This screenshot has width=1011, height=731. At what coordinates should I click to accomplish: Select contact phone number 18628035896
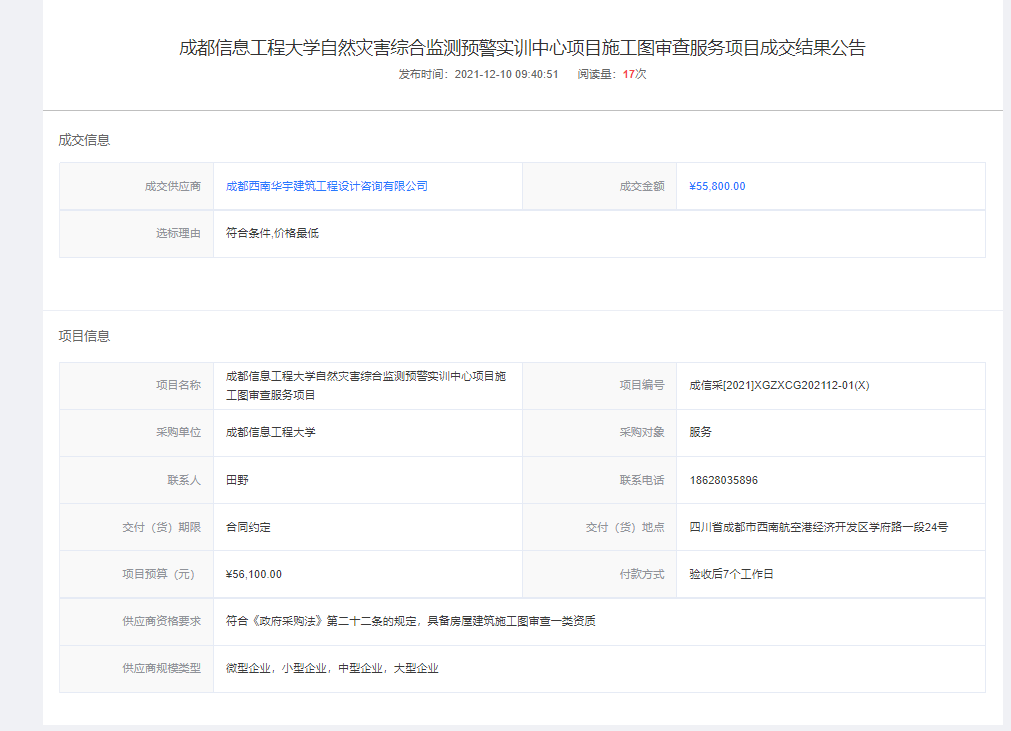723,480
